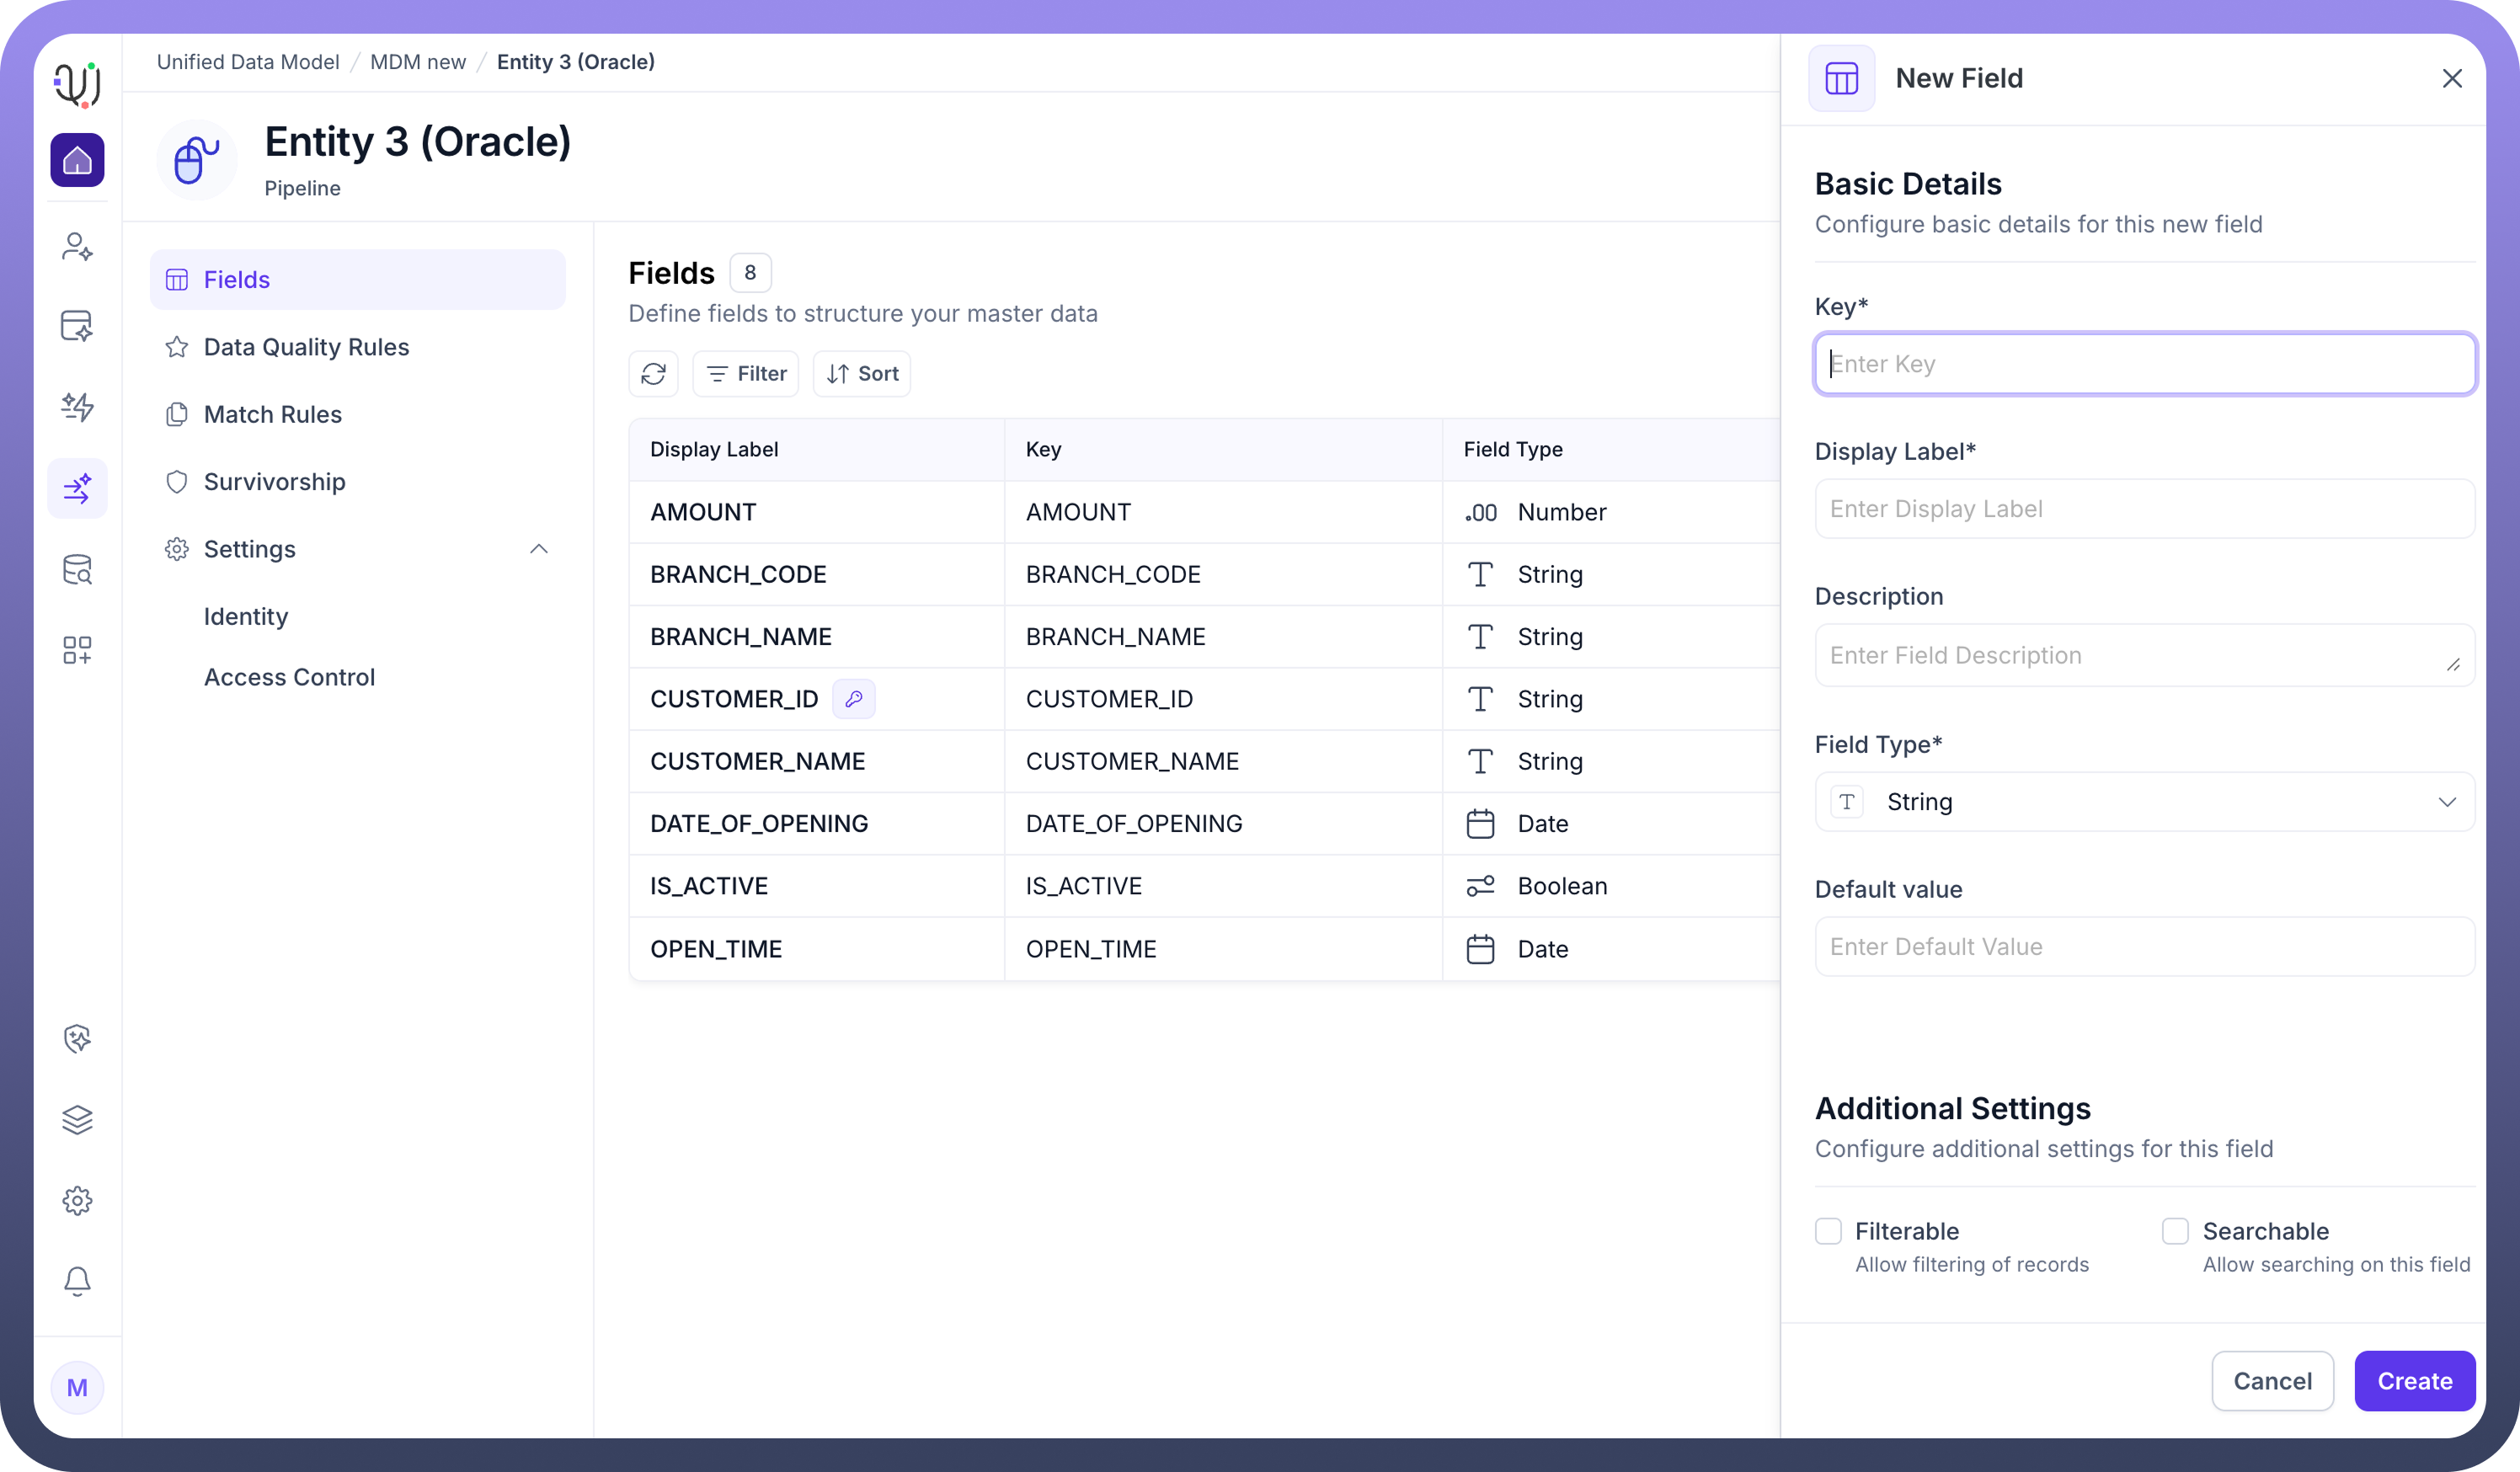Click the database search icon in sidebar

77,570
